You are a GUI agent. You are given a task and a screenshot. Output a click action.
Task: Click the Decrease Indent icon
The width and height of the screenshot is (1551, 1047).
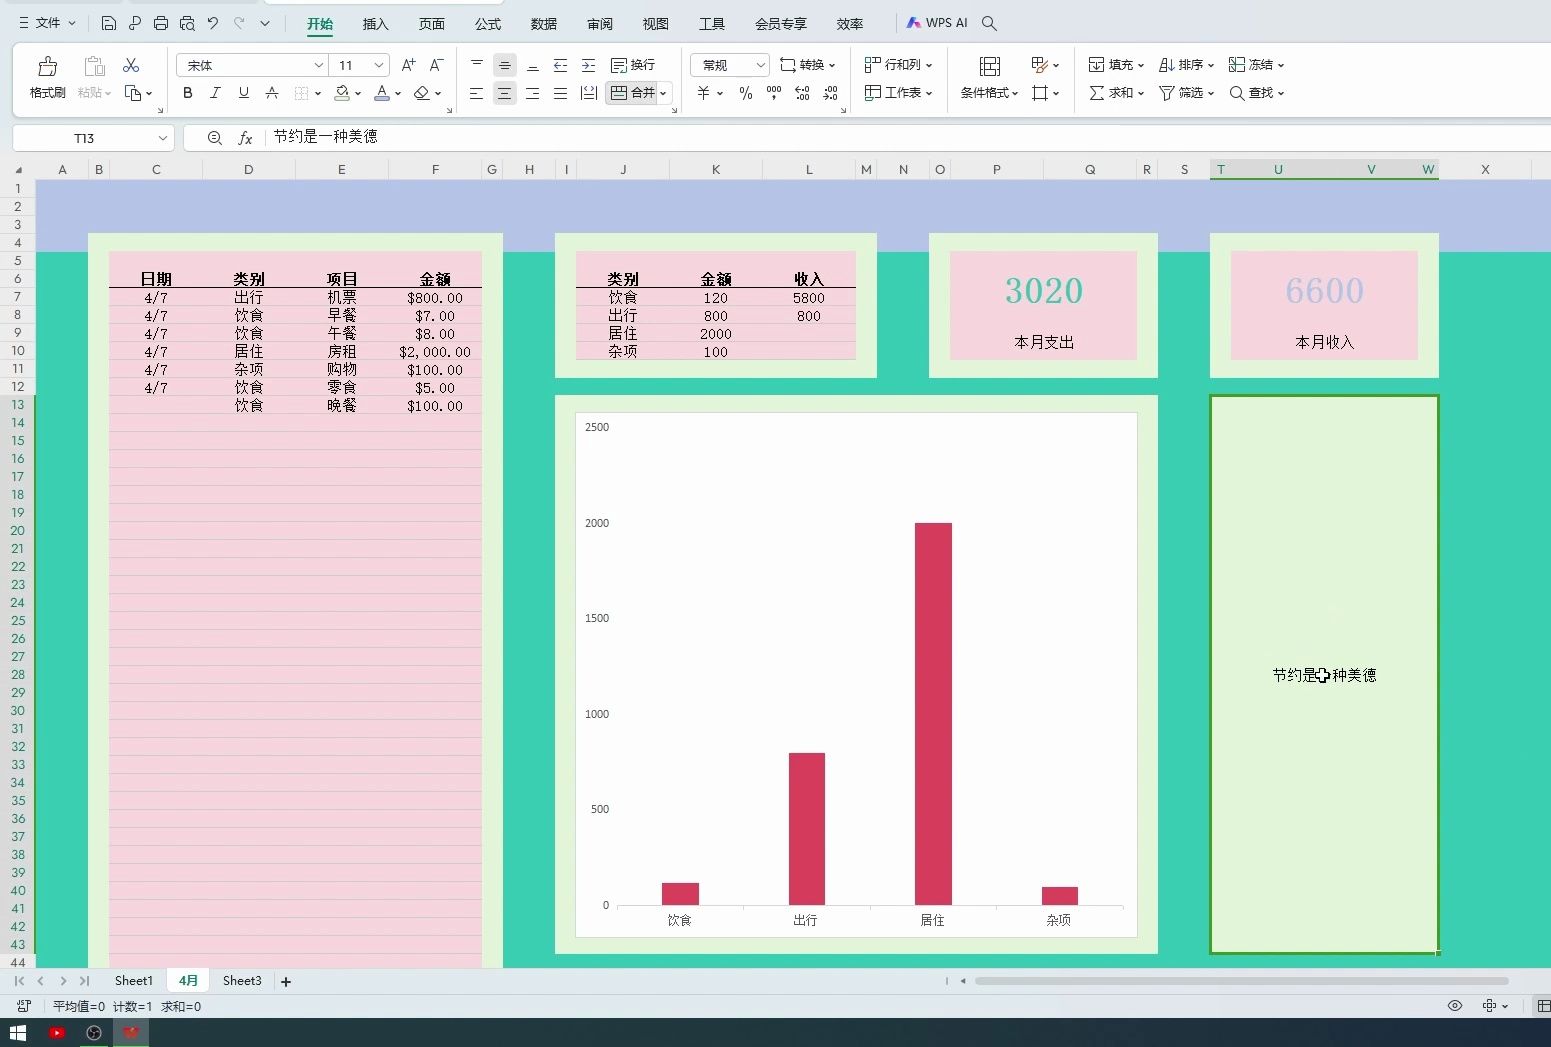pos(560,65)
